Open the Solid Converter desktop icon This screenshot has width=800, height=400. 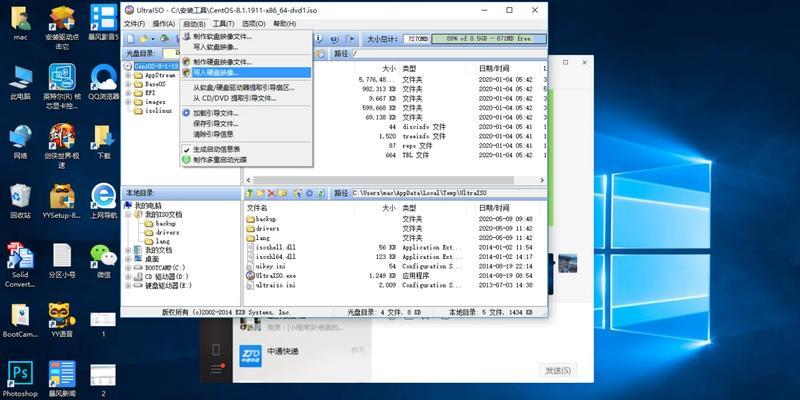20,265
